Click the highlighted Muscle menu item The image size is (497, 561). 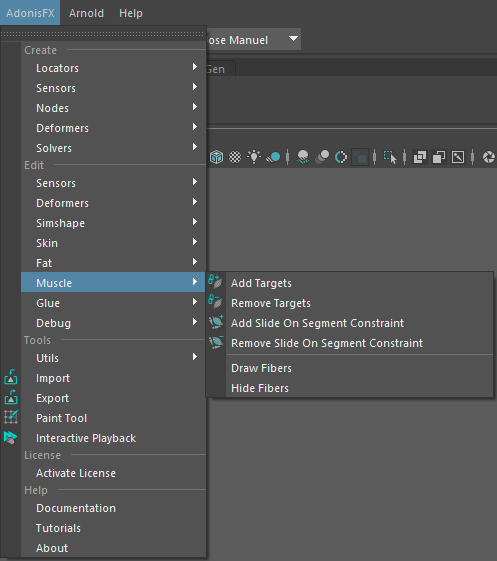(x=113, y=283)
